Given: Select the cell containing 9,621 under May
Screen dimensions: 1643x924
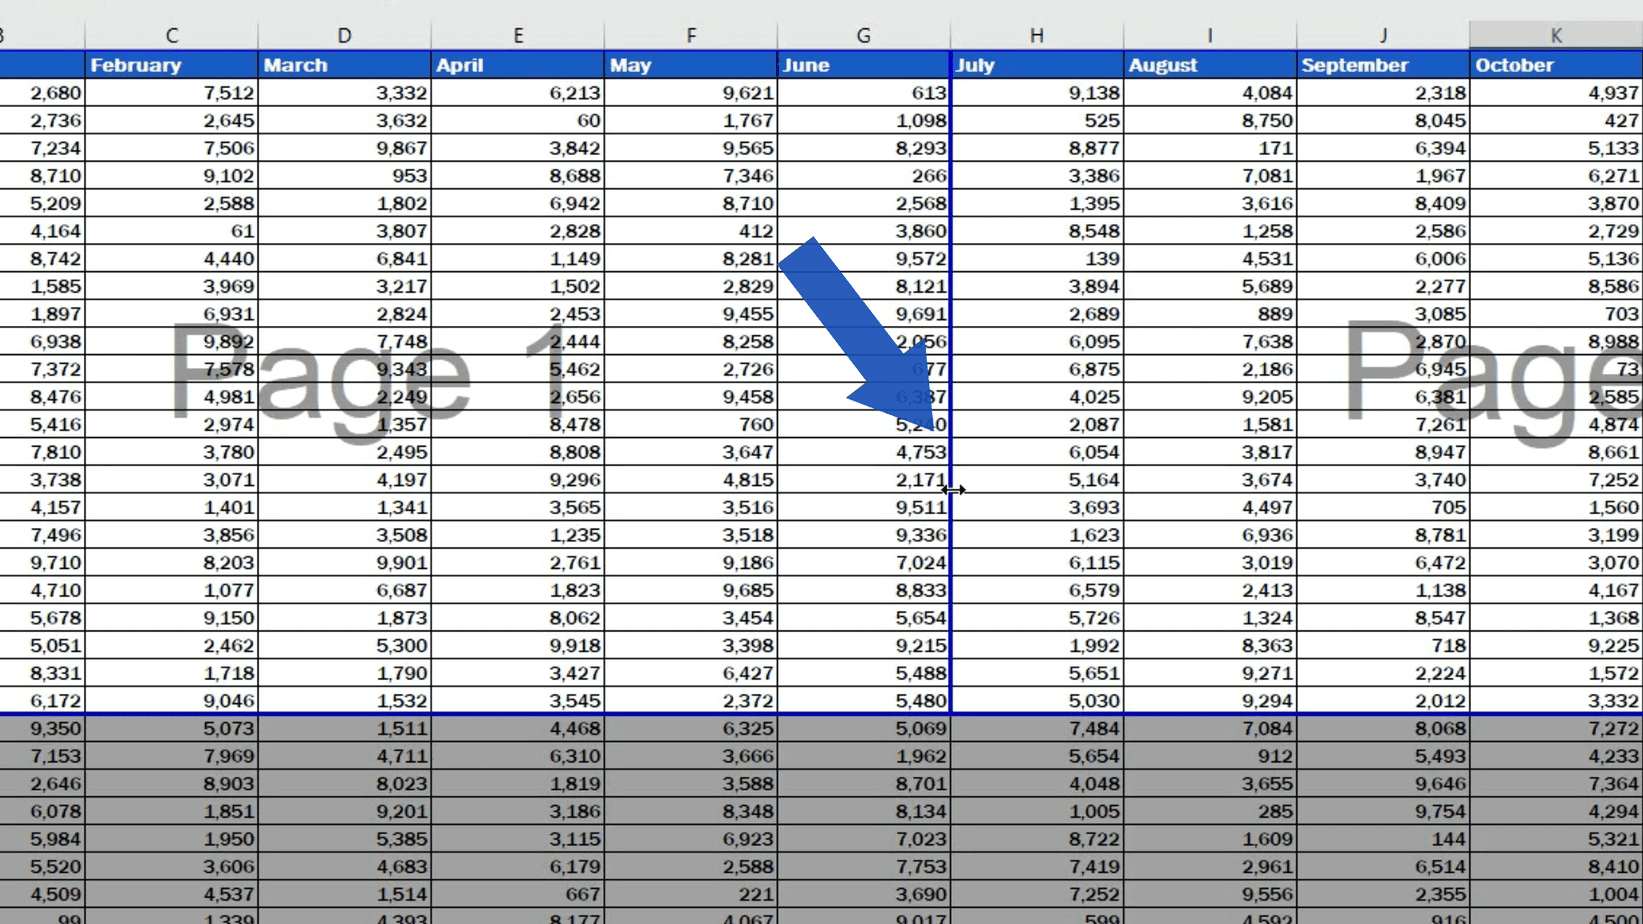Looking at the screenshot, I should 691,92.
